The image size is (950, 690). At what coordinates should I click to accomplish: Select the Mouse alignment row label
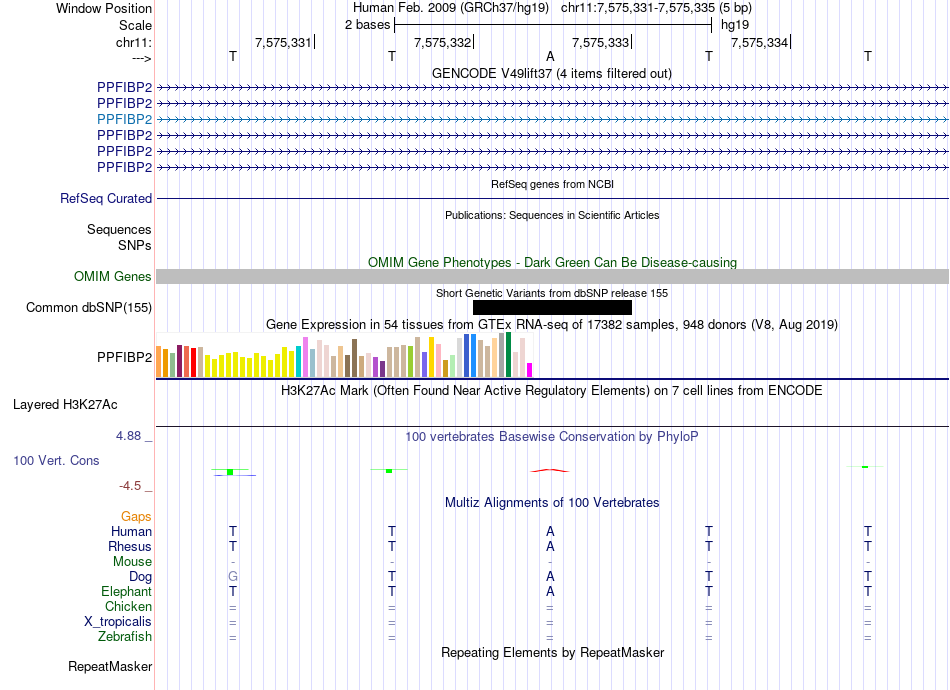[x=132, y=562]
